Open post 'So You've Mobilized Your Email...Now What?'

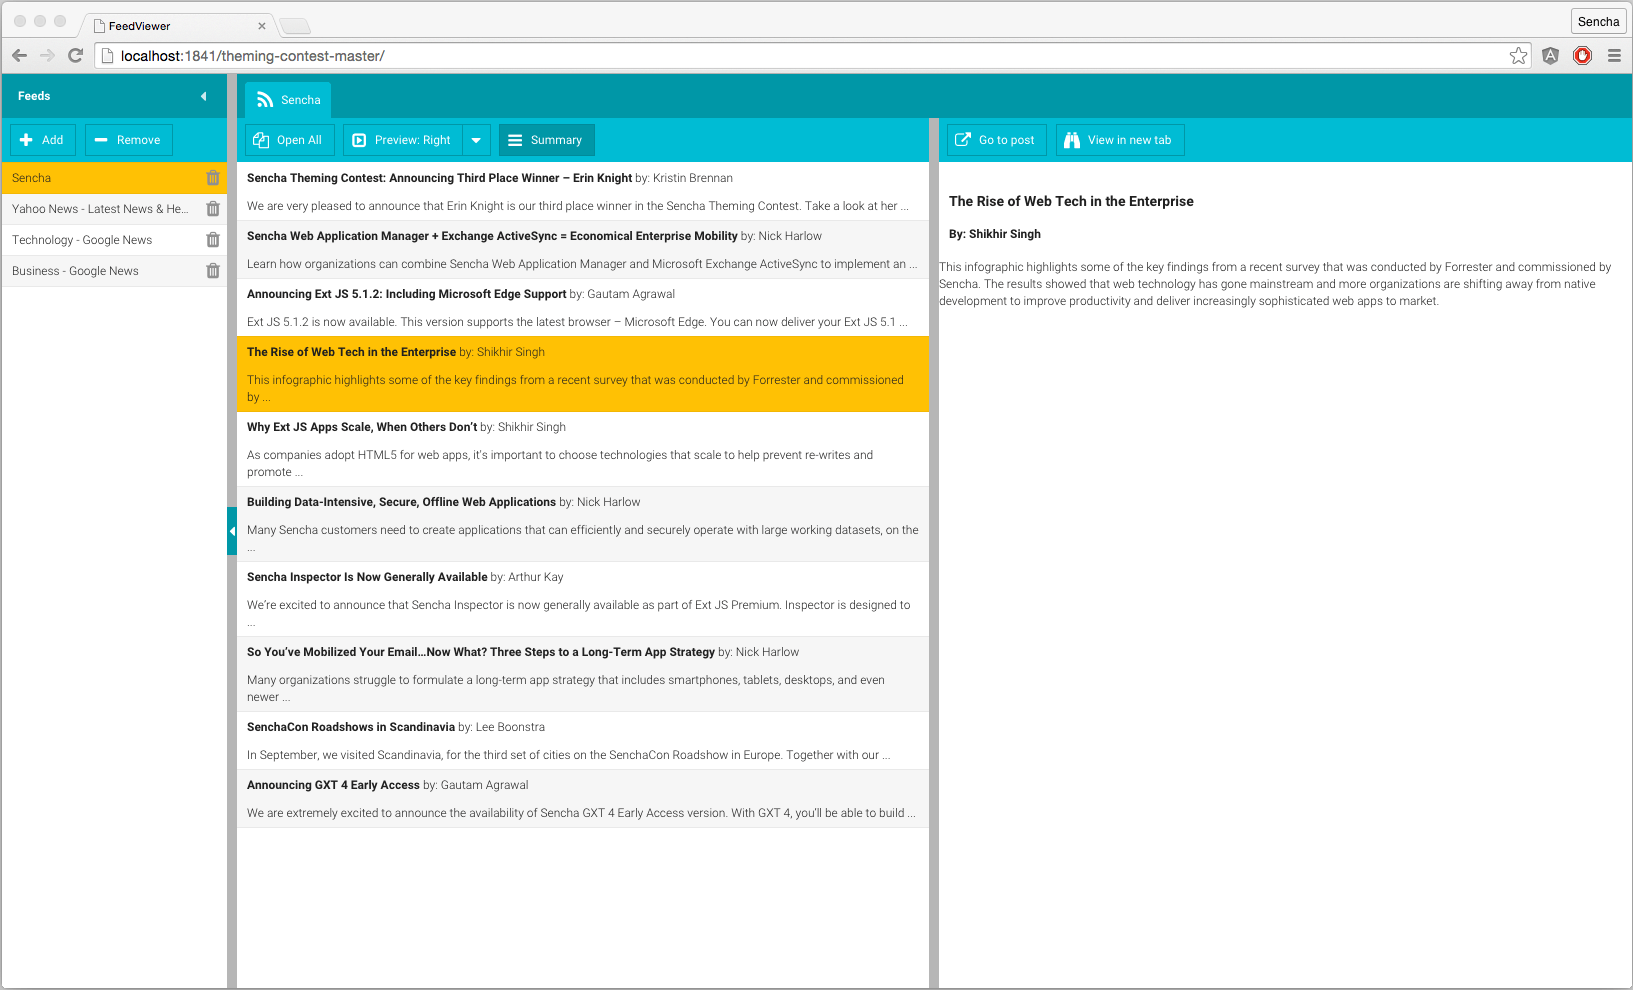(x=583, y=674)
